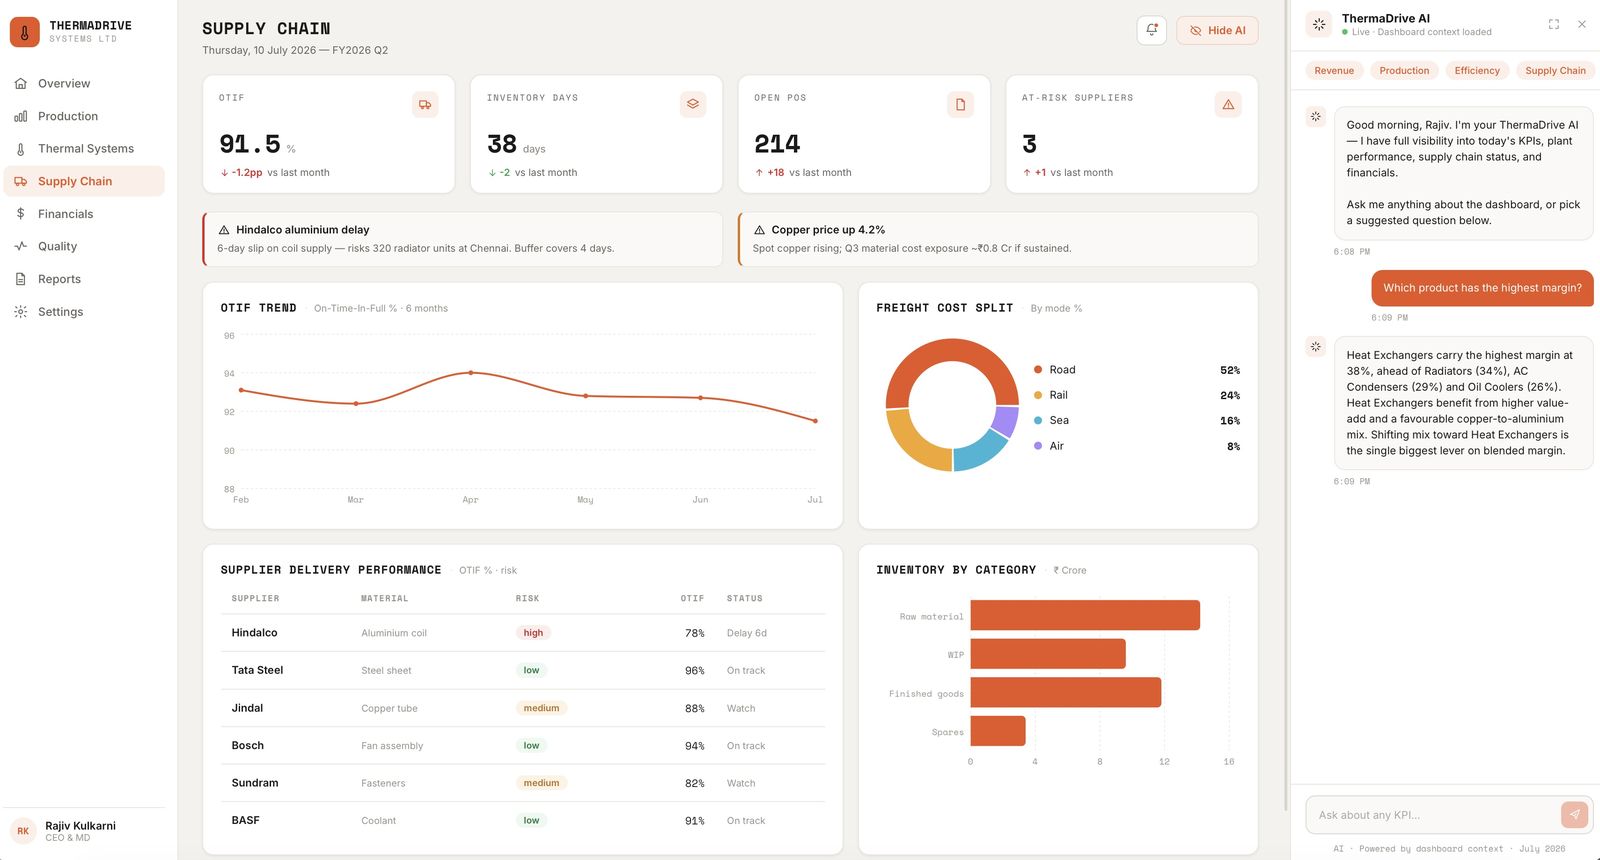Click the Inventory Days layers icon
Screen dimensions: 1600x860
pos(693,104)
